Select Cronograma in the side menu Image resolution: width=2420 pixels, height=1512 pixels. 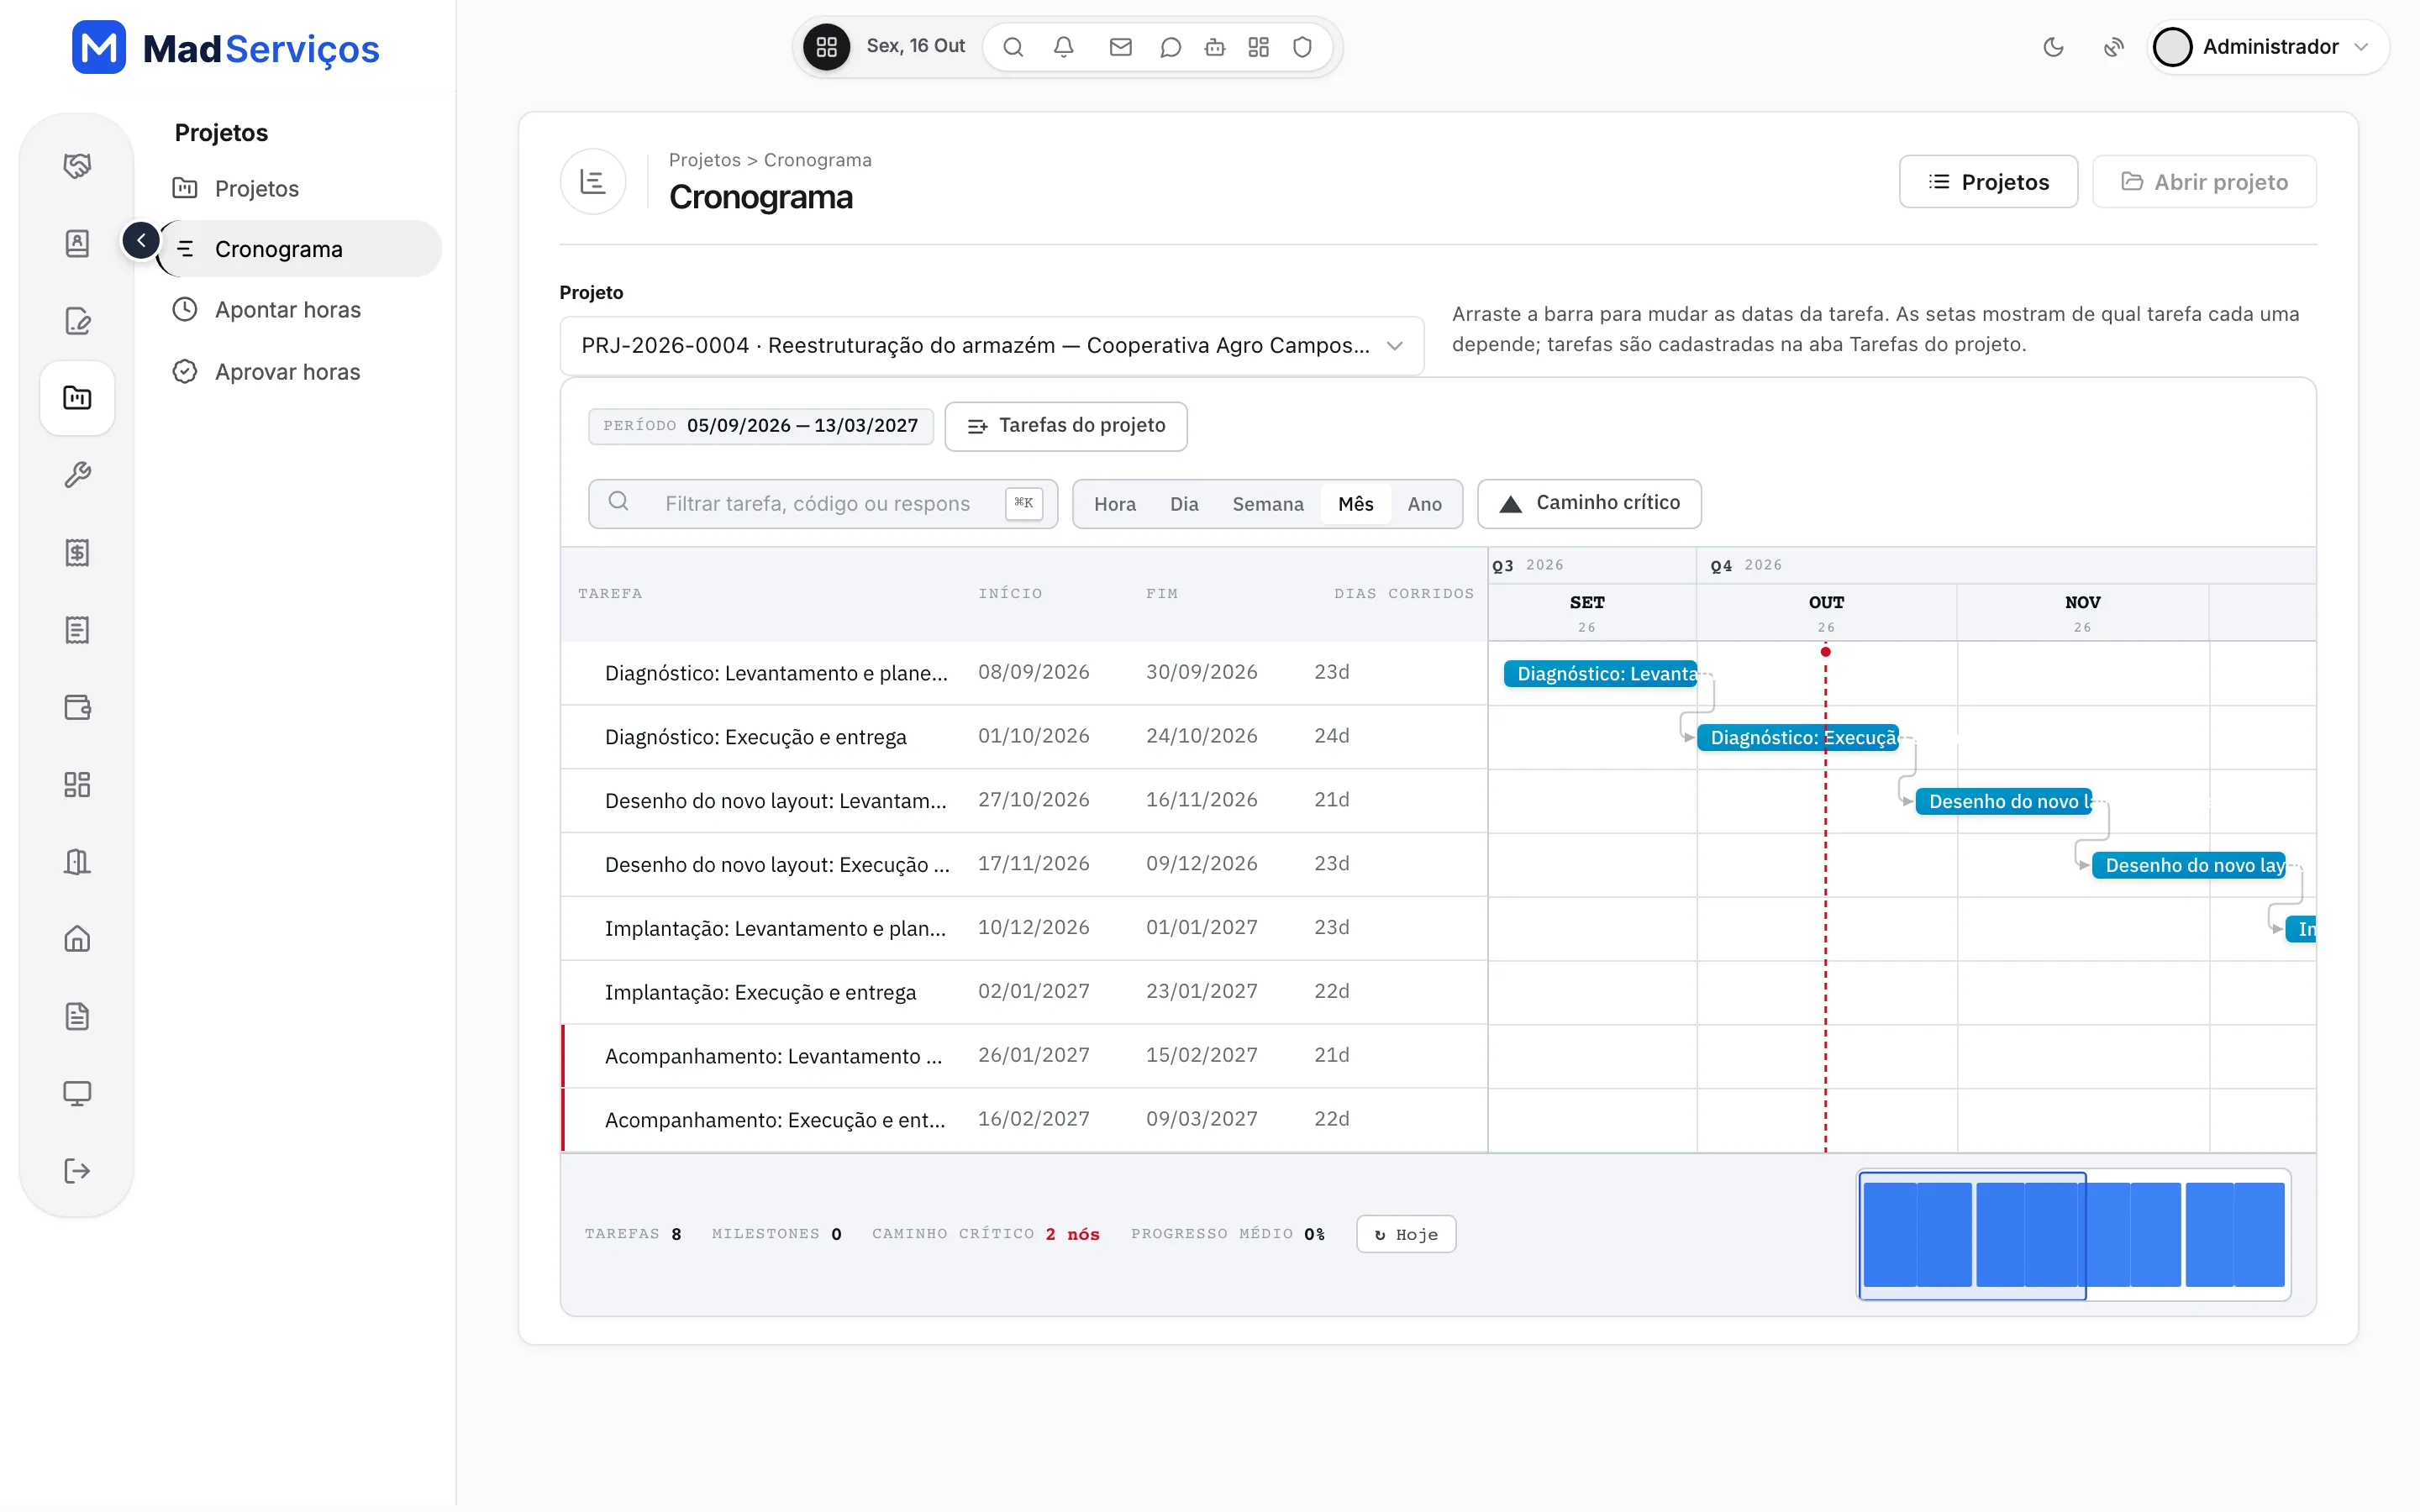(300, 249)
